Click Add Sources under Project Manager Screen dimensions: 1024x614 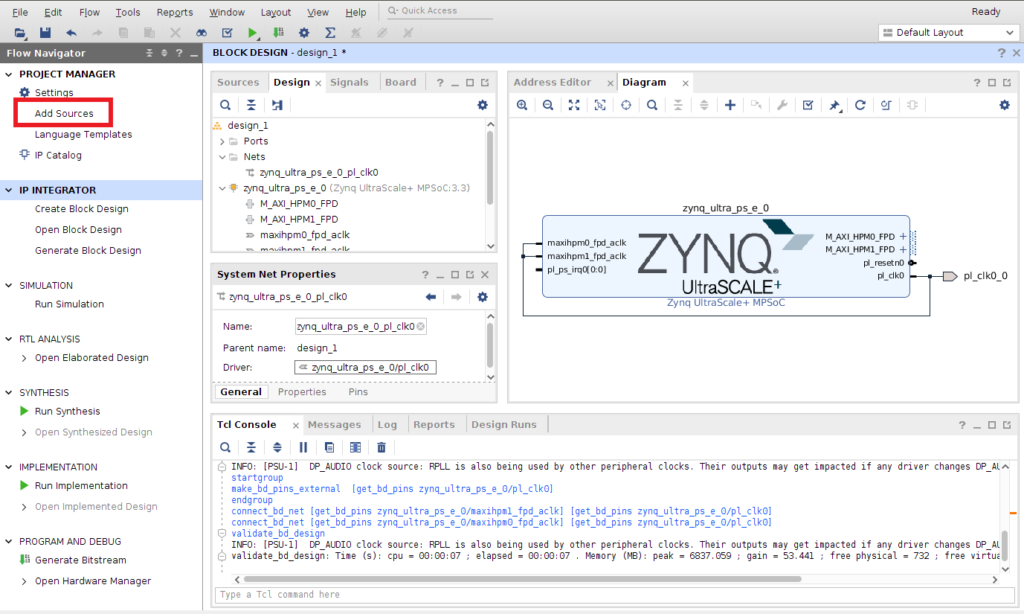tap(63, 113)
